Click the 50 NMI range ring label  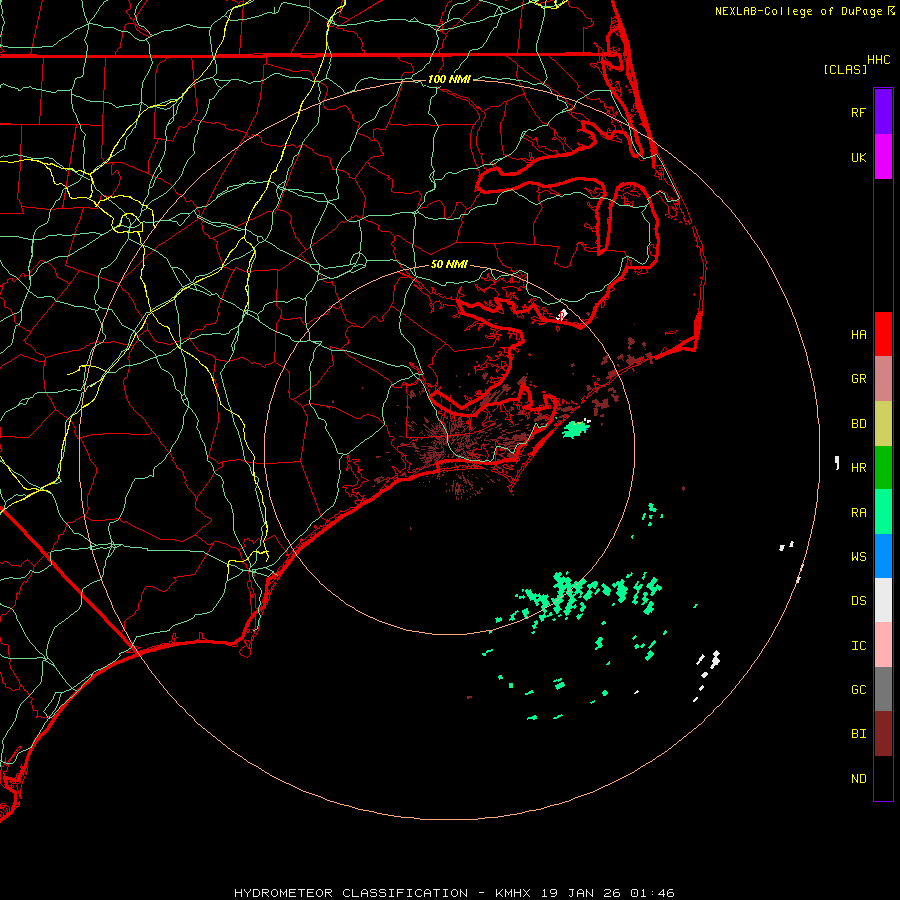pos(449,264)
